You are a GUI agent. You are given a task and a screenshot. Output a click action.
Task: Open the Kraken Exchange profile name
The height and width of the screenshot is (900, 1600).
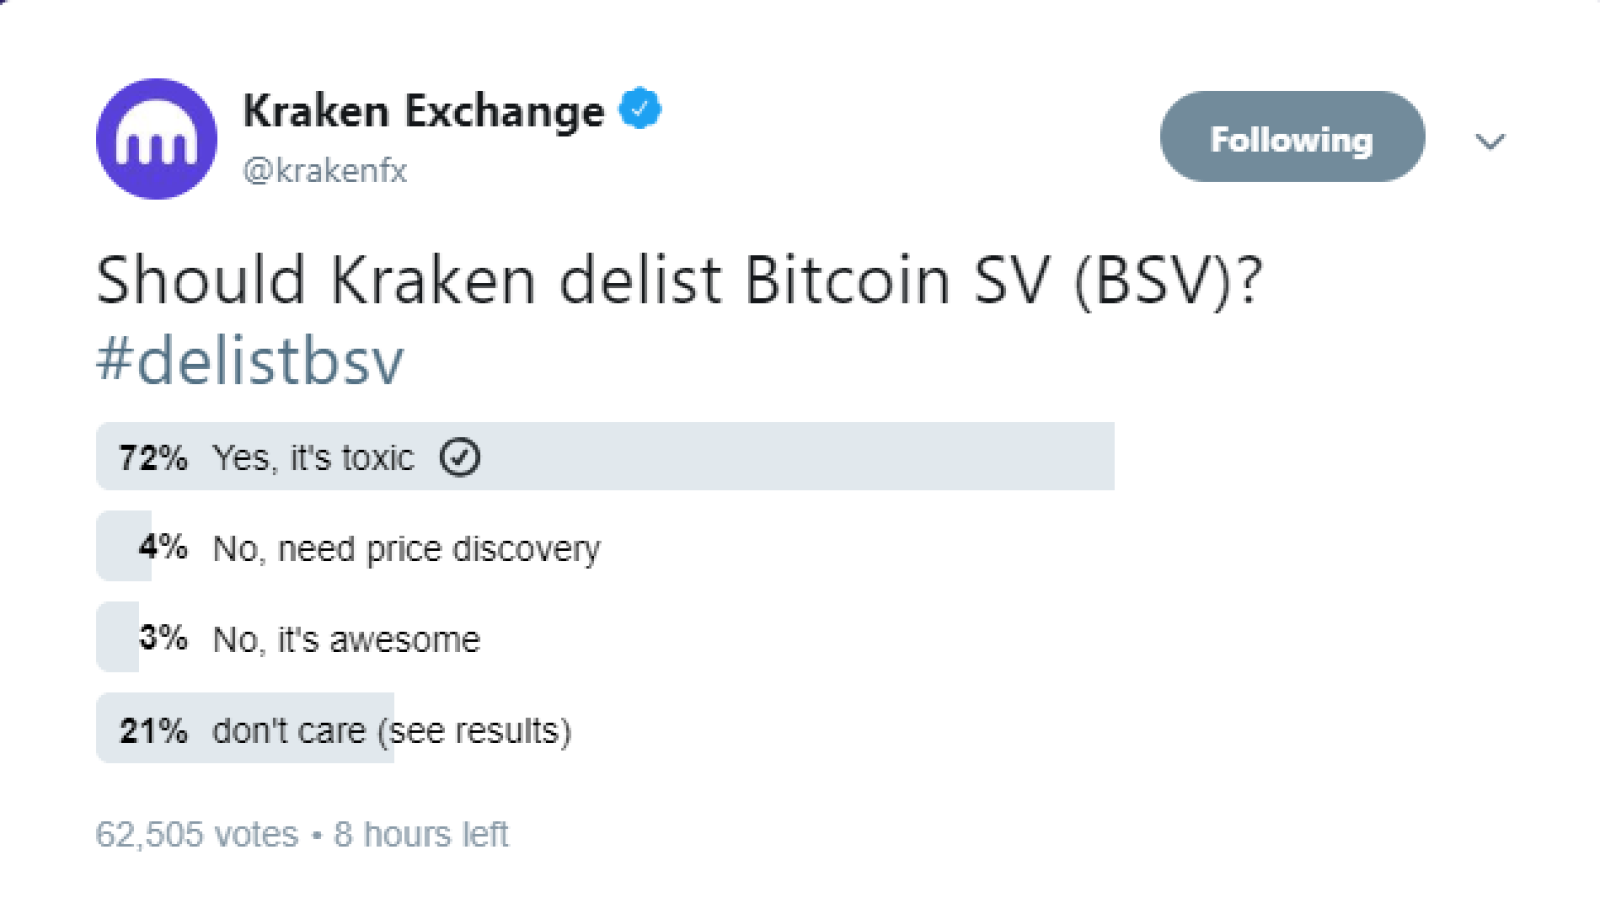click(423, 110)
